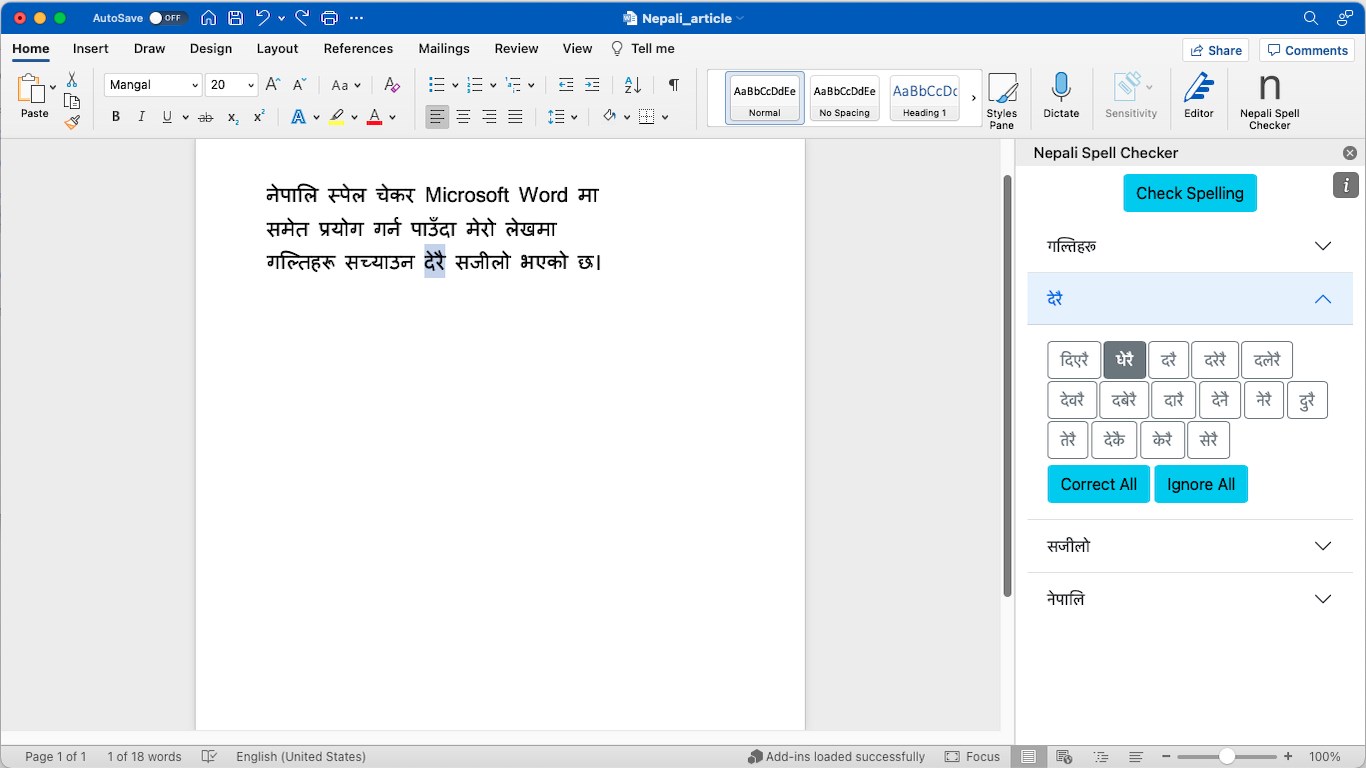
Task: Open the Insert tab
Action: pos(91,48)
